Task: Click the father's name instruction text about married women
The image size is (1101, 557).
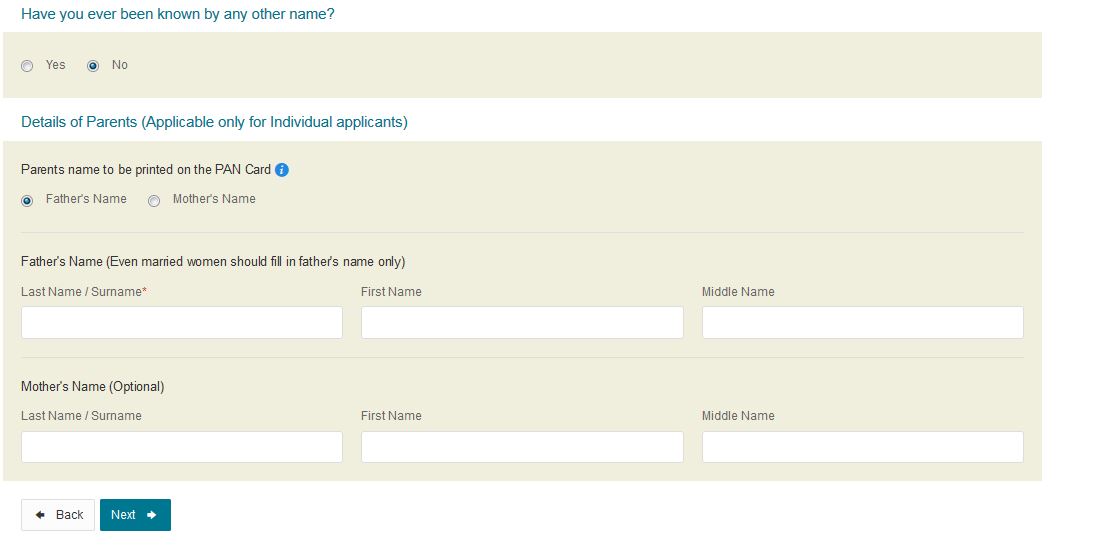Action: [213, 262]
